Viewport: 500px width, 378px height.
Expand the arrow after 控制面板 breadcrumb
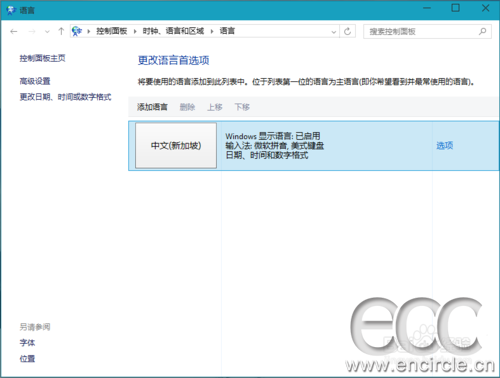135,31
